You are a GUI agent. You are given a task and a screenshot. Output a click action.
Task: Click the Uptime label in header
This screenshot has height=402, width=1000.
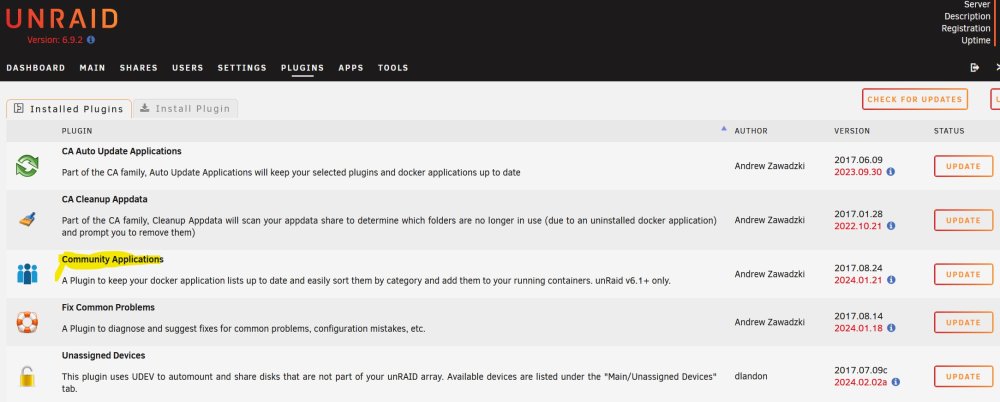click(976, 40)
